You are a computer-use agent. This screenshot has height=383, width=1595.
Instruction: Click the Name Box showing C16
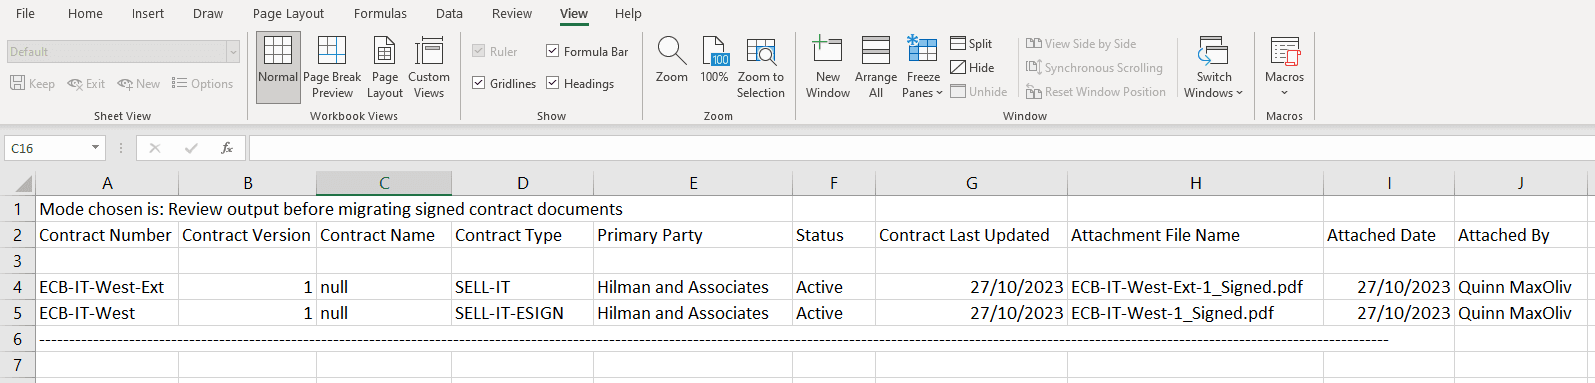[x=46, y=148]
